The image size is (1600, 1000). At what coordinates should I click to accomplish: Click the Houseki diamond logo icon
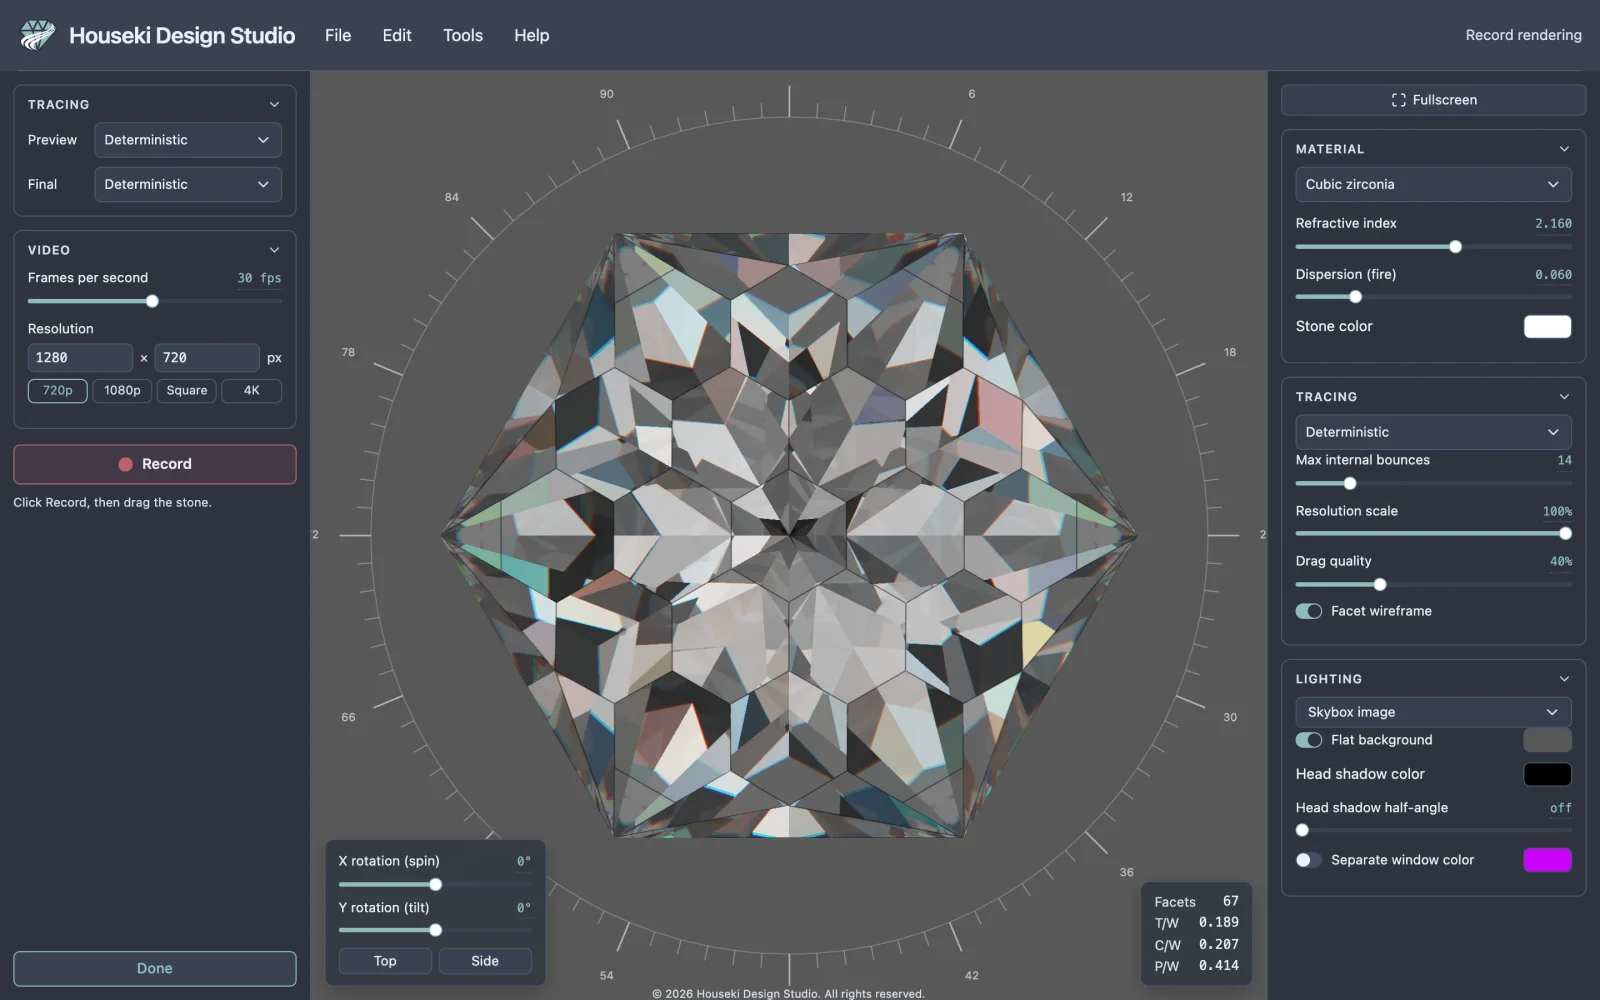(38, 35)
